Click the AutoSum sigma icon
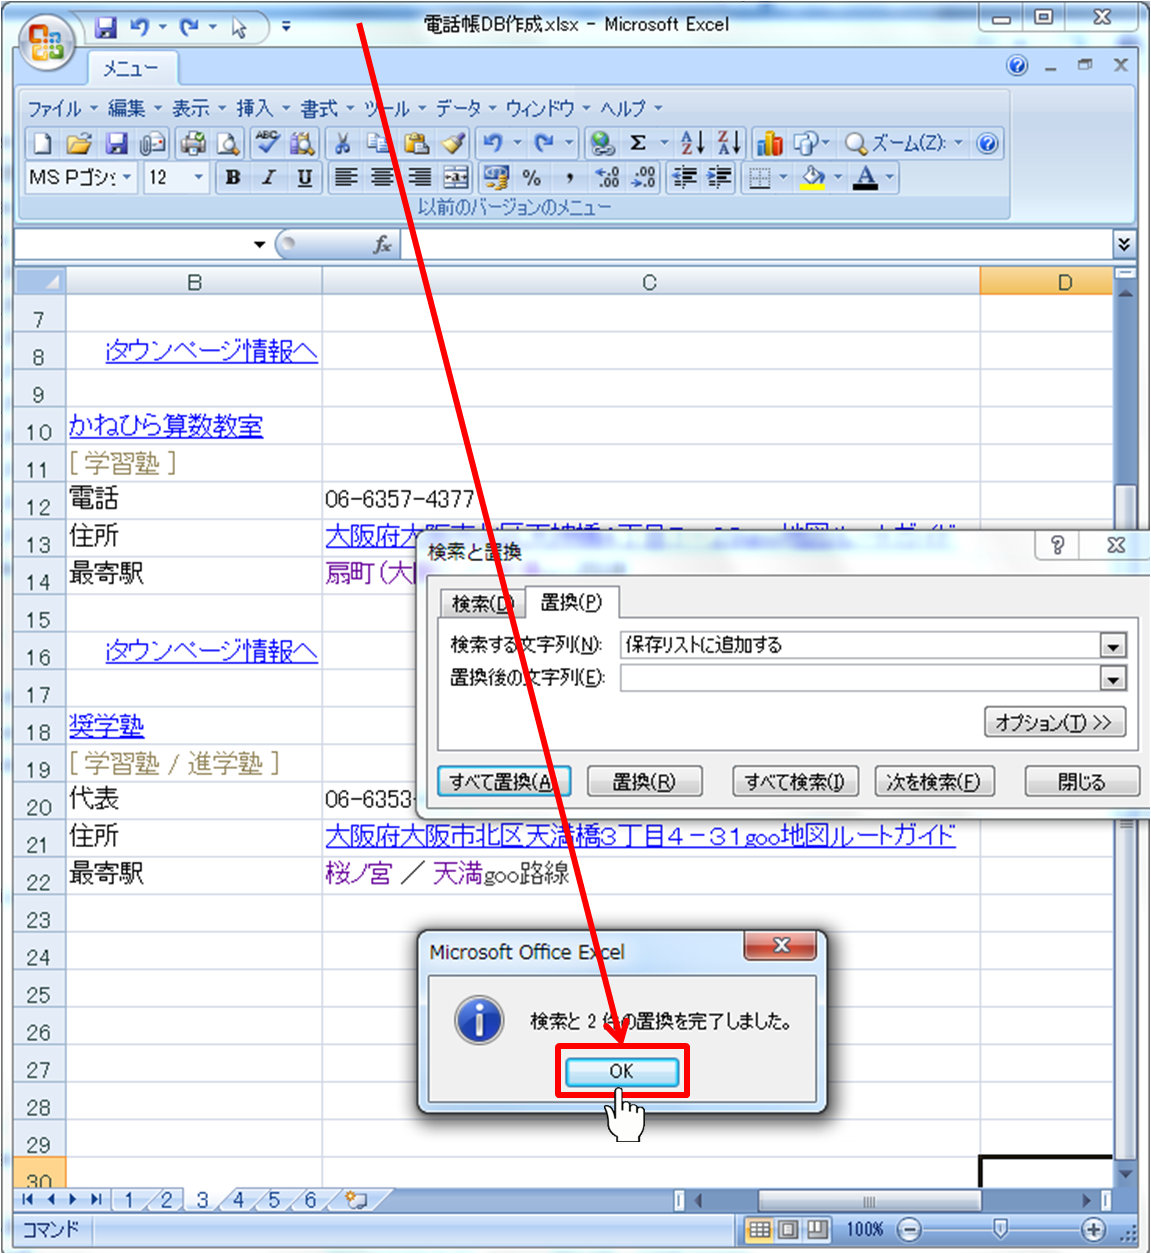Screen dimensions: 1151x1254 click(638, 144)
